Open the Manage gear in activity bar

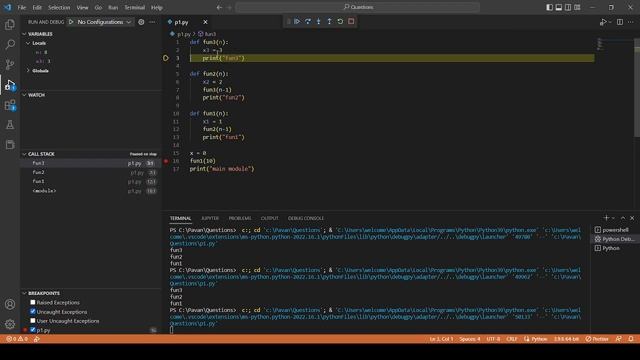pos(10,324)
